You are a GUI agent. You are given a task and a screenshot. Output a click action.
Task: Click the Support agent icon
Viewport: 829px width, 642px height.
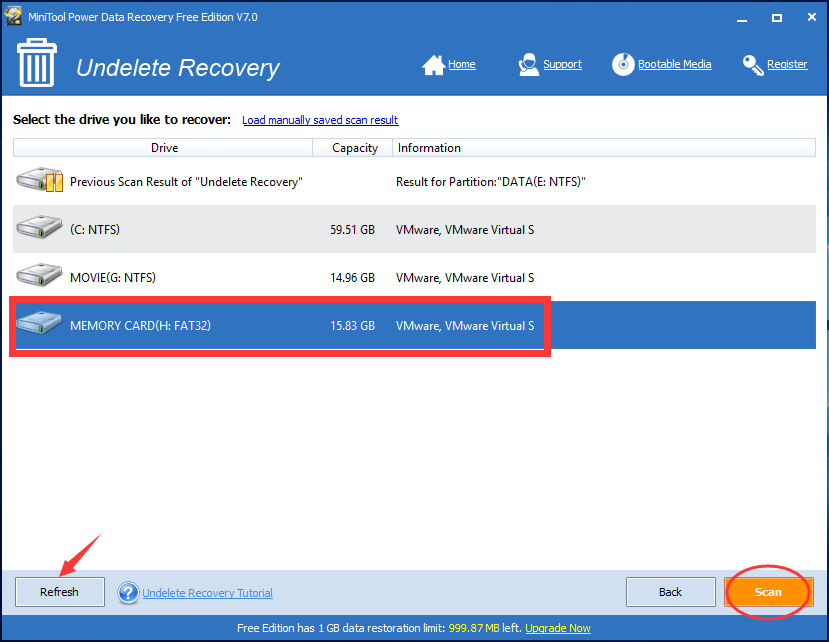[528, 65]
